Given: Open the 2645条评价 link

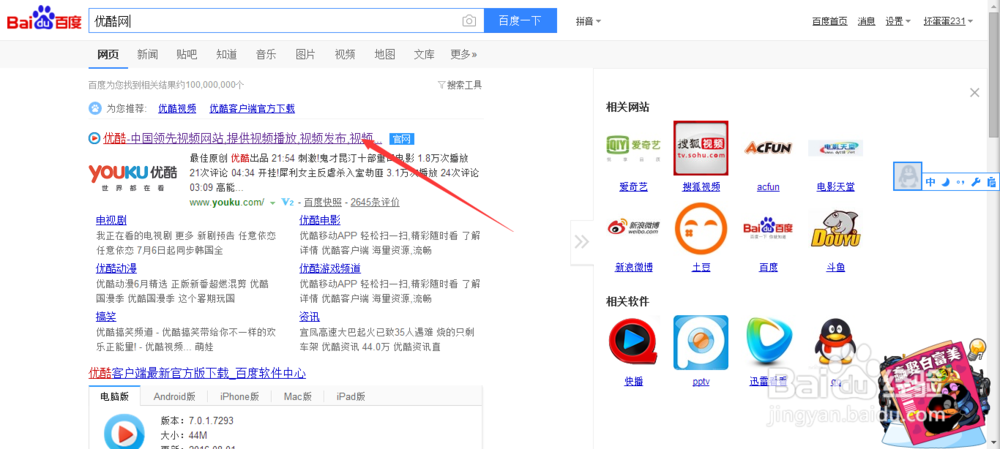Looking at the screenshot, I should point(375,203).
